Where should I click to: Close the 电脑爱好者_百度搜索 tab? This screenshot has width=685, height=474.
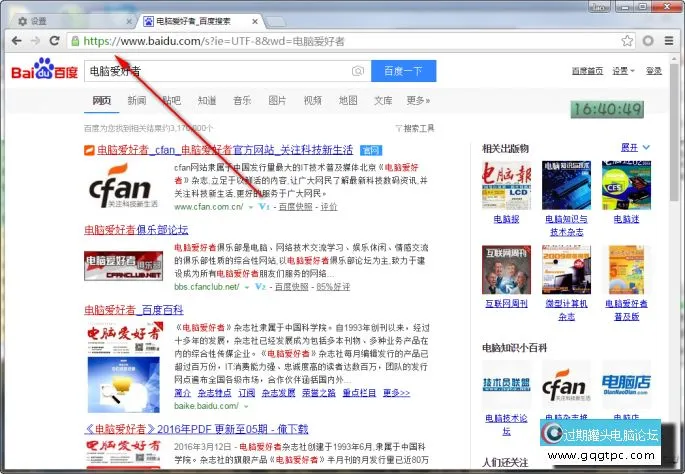click(255, 21)
